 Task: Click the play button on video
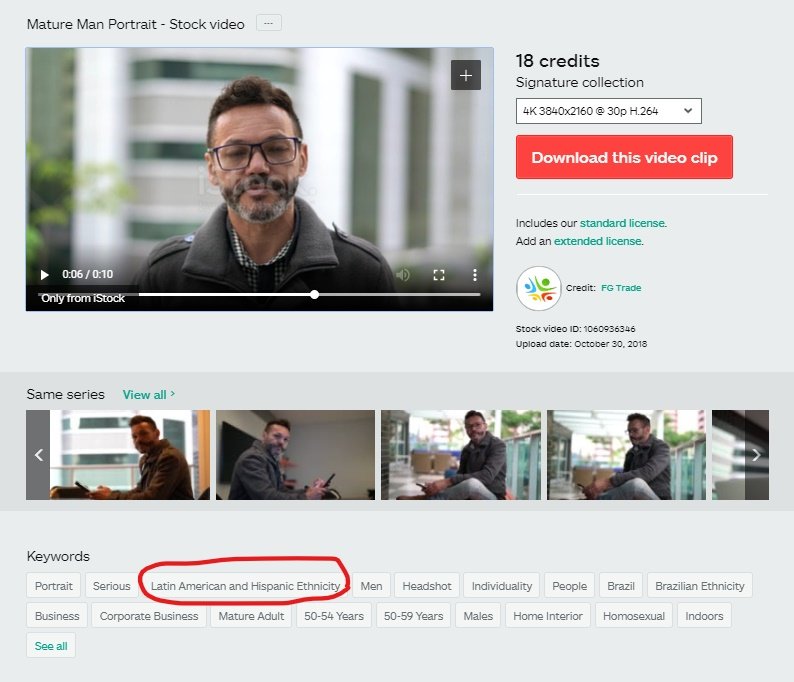pyautogui.click(x=44, y=275)
